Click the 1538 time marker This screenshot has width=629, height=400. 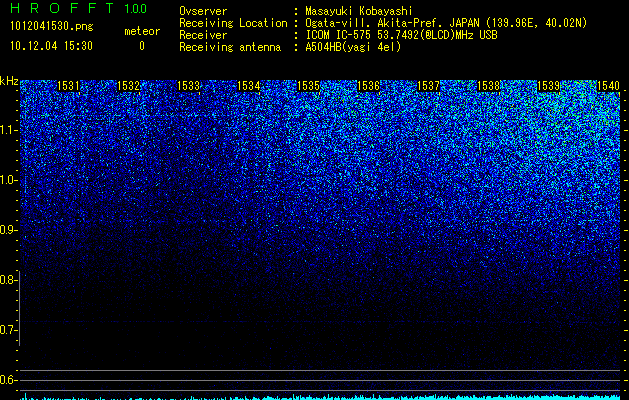tap(489, 86)
